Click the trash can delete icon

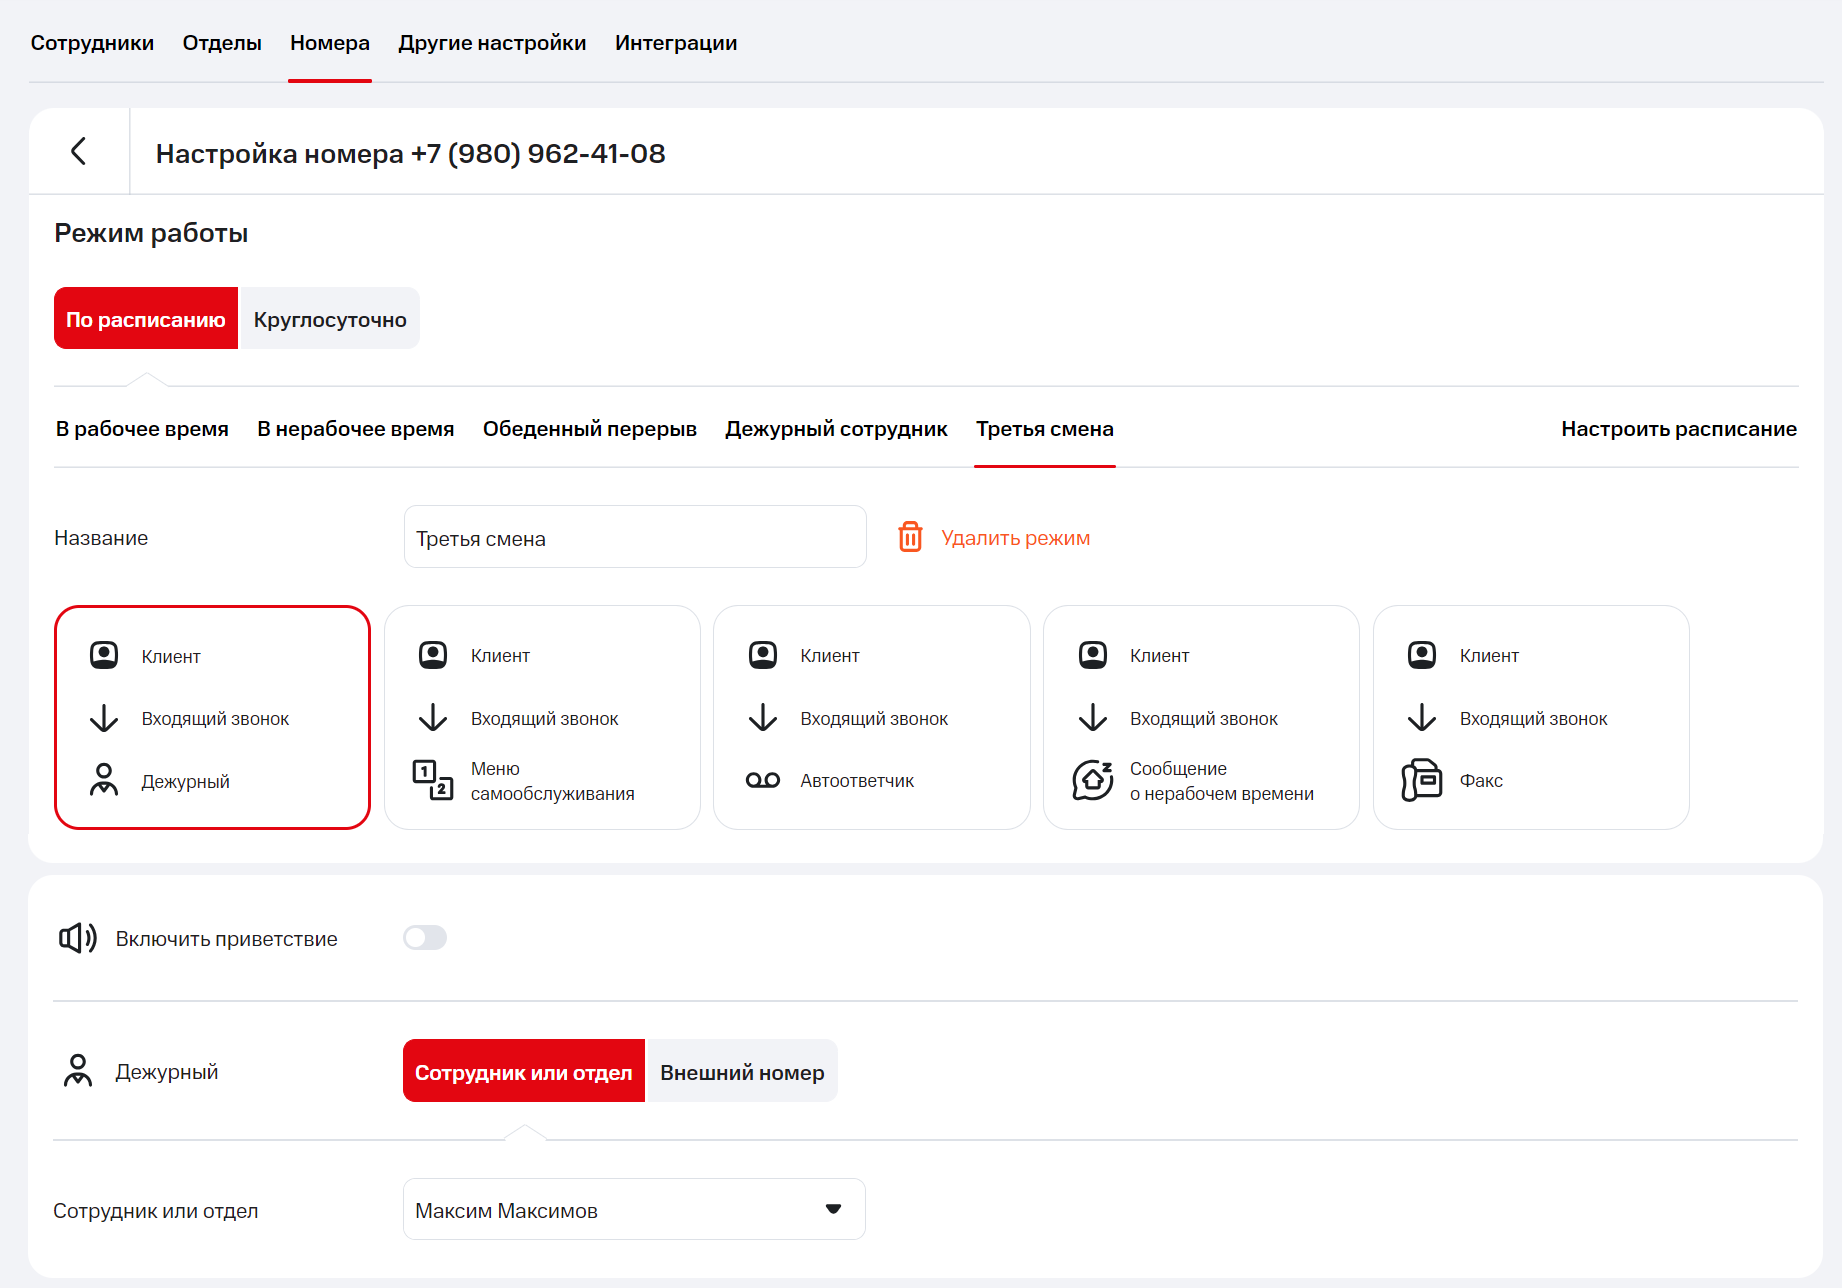coord(910,537)
